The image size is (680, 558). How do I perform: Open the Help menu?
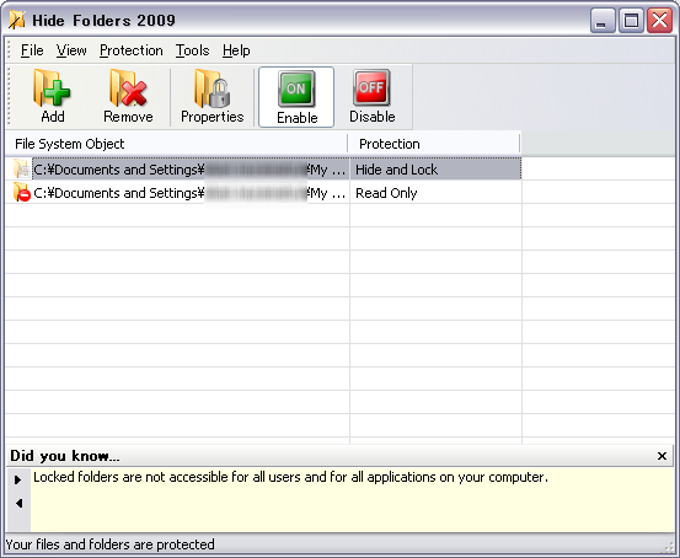[x=236, y=51]
